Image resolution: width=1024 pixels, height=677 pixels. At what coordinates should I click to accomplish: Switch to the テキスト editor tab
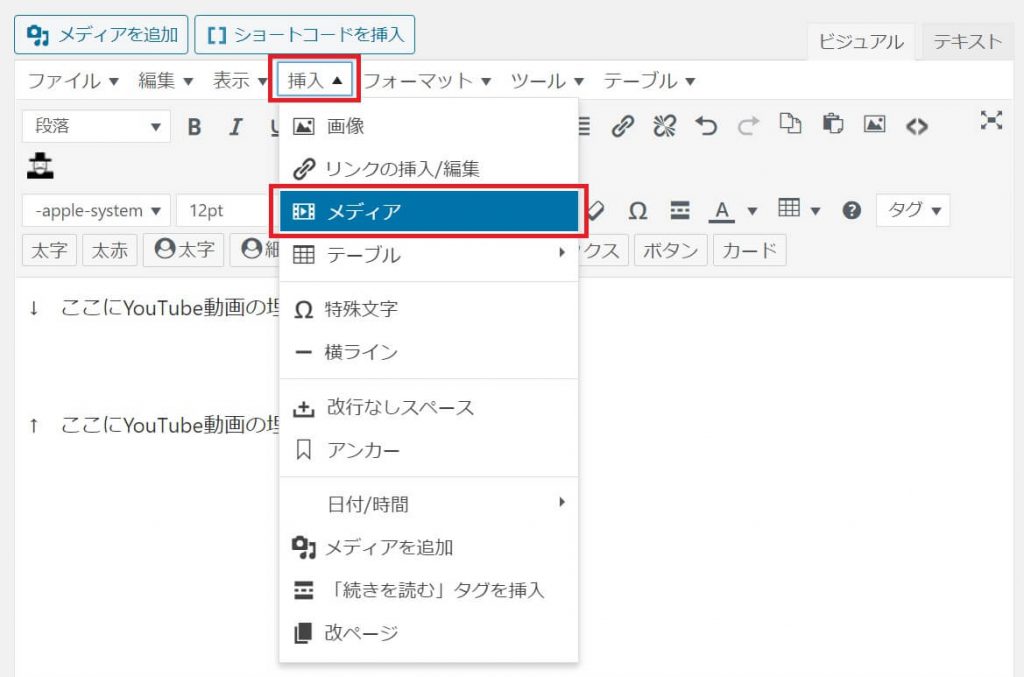[x=966, y=42]
